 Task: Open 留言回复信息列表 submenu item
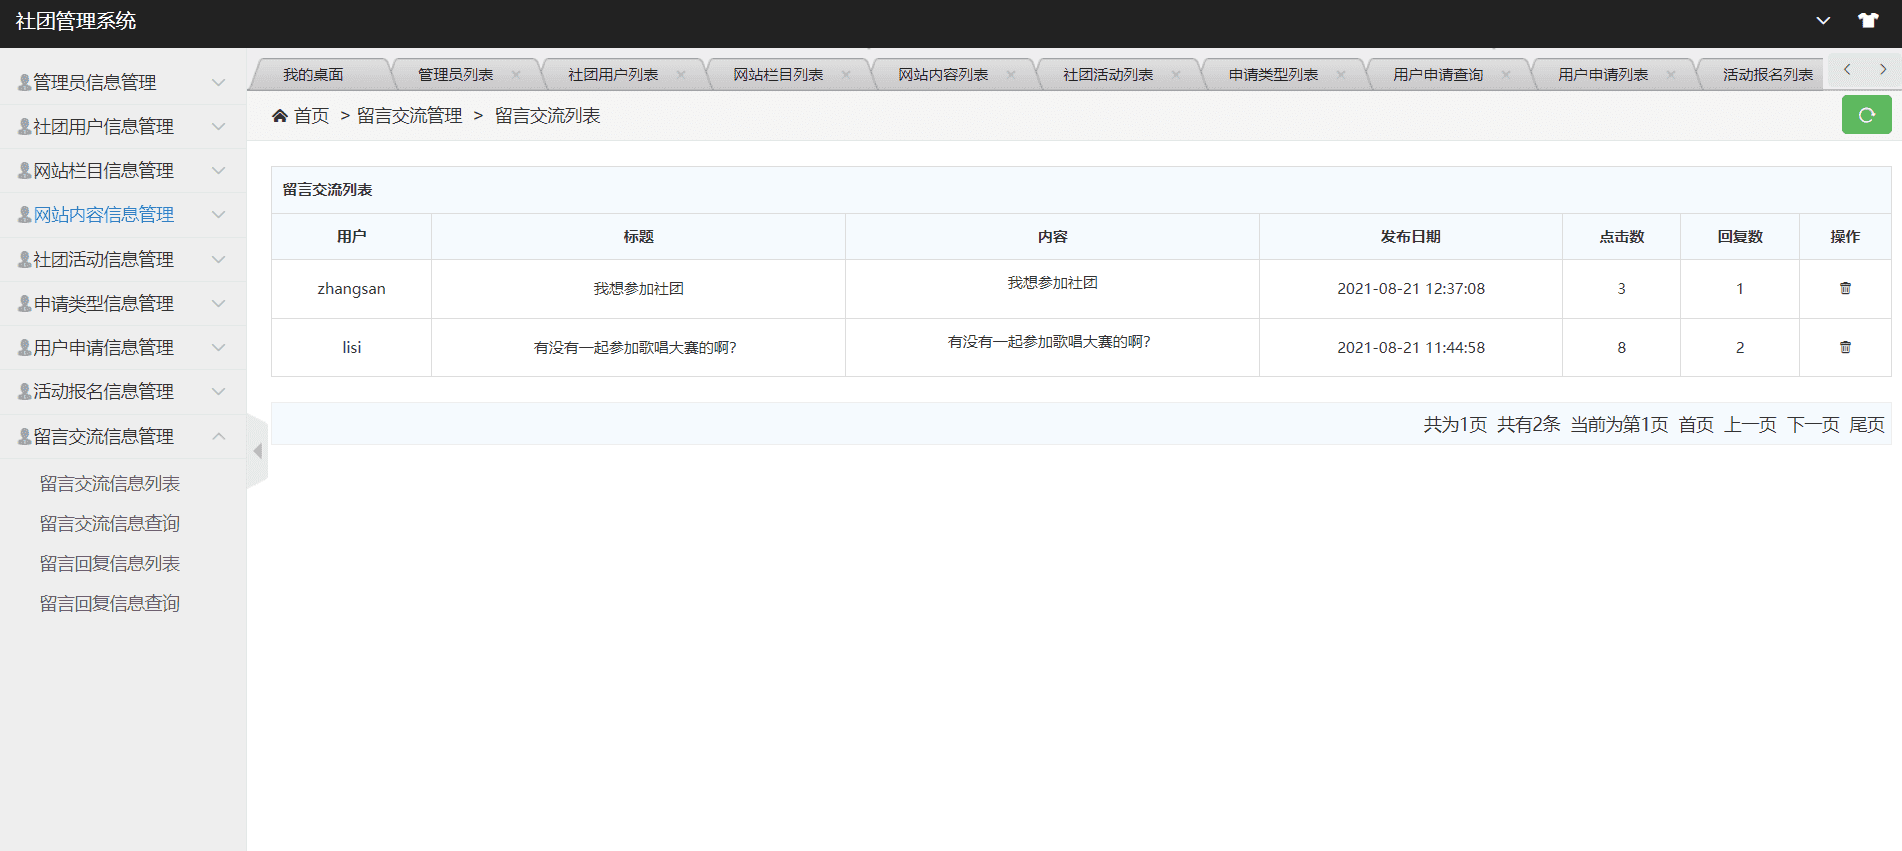[110, 564]
